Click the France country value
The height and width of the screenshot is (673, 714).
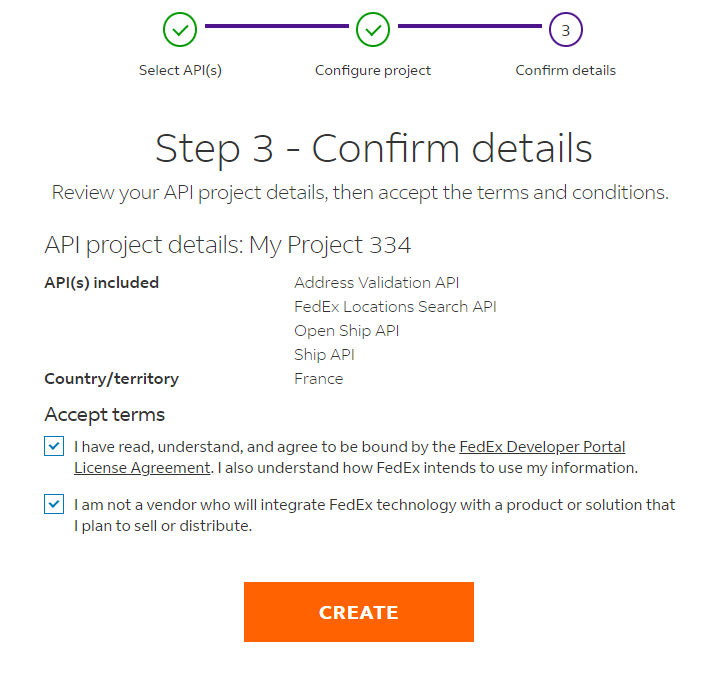click(x=319, y=379)
